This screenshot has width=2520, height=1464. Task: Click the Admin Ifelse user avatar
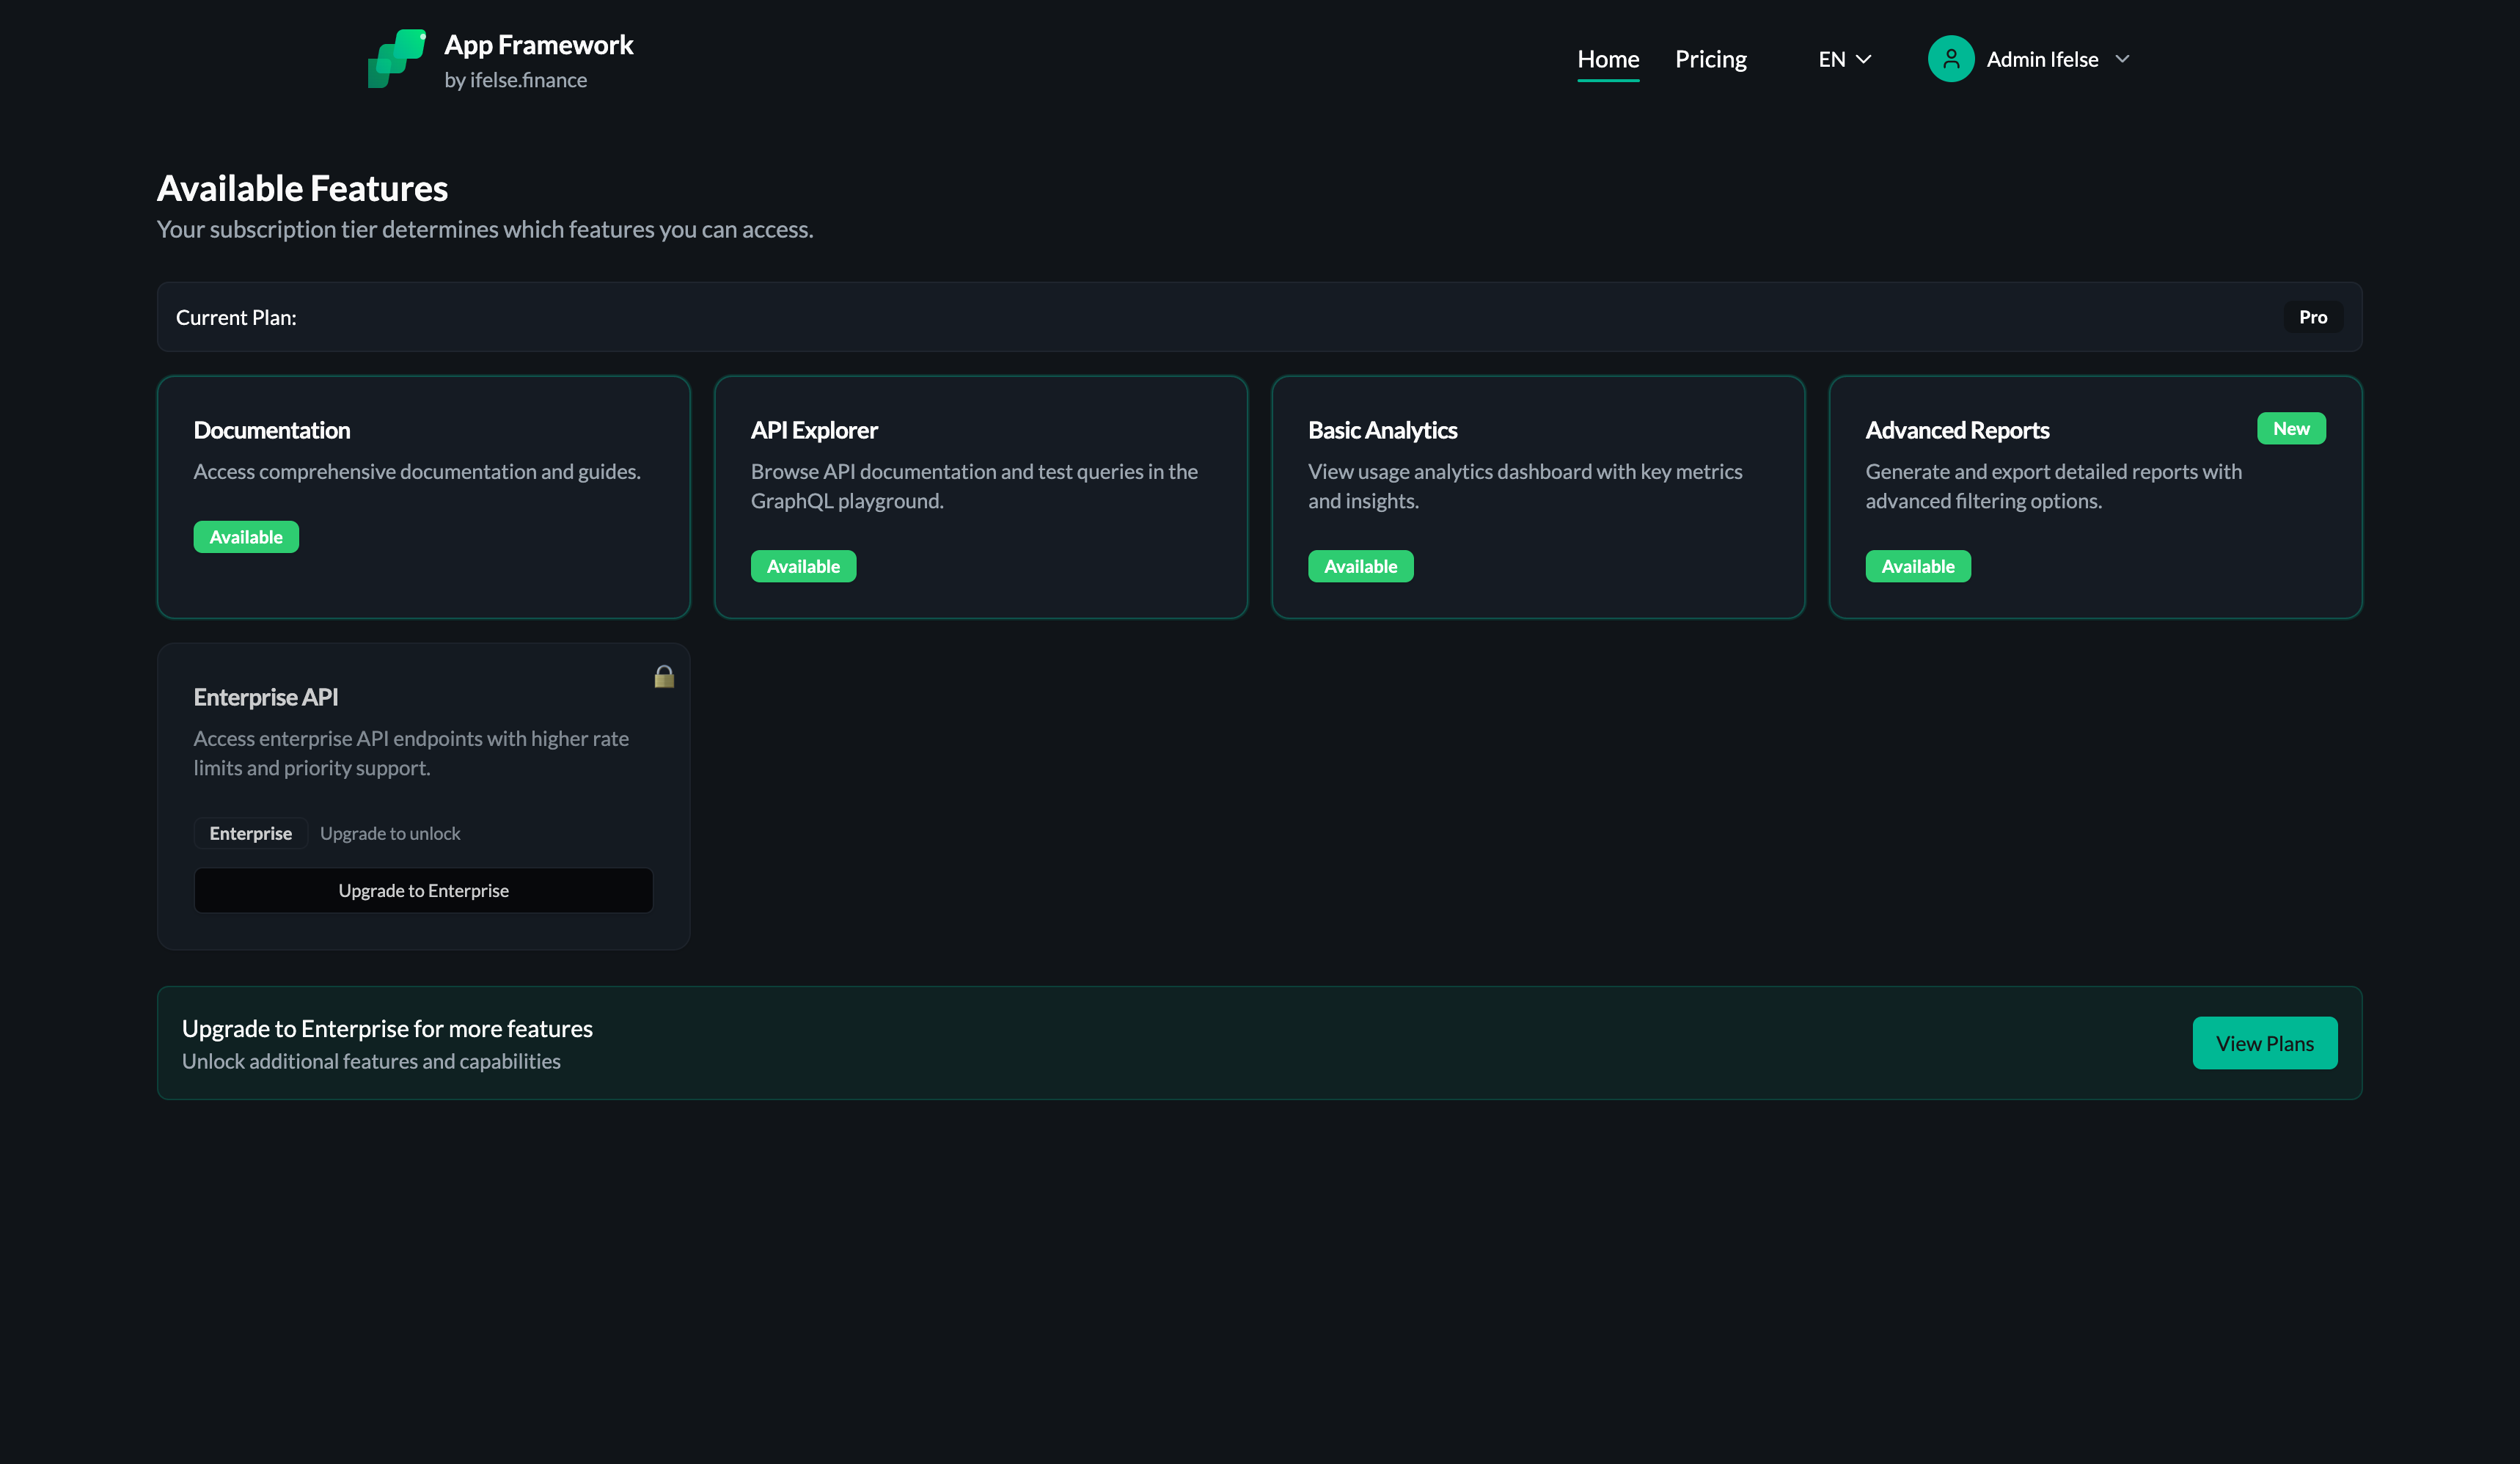point(1950,59)
